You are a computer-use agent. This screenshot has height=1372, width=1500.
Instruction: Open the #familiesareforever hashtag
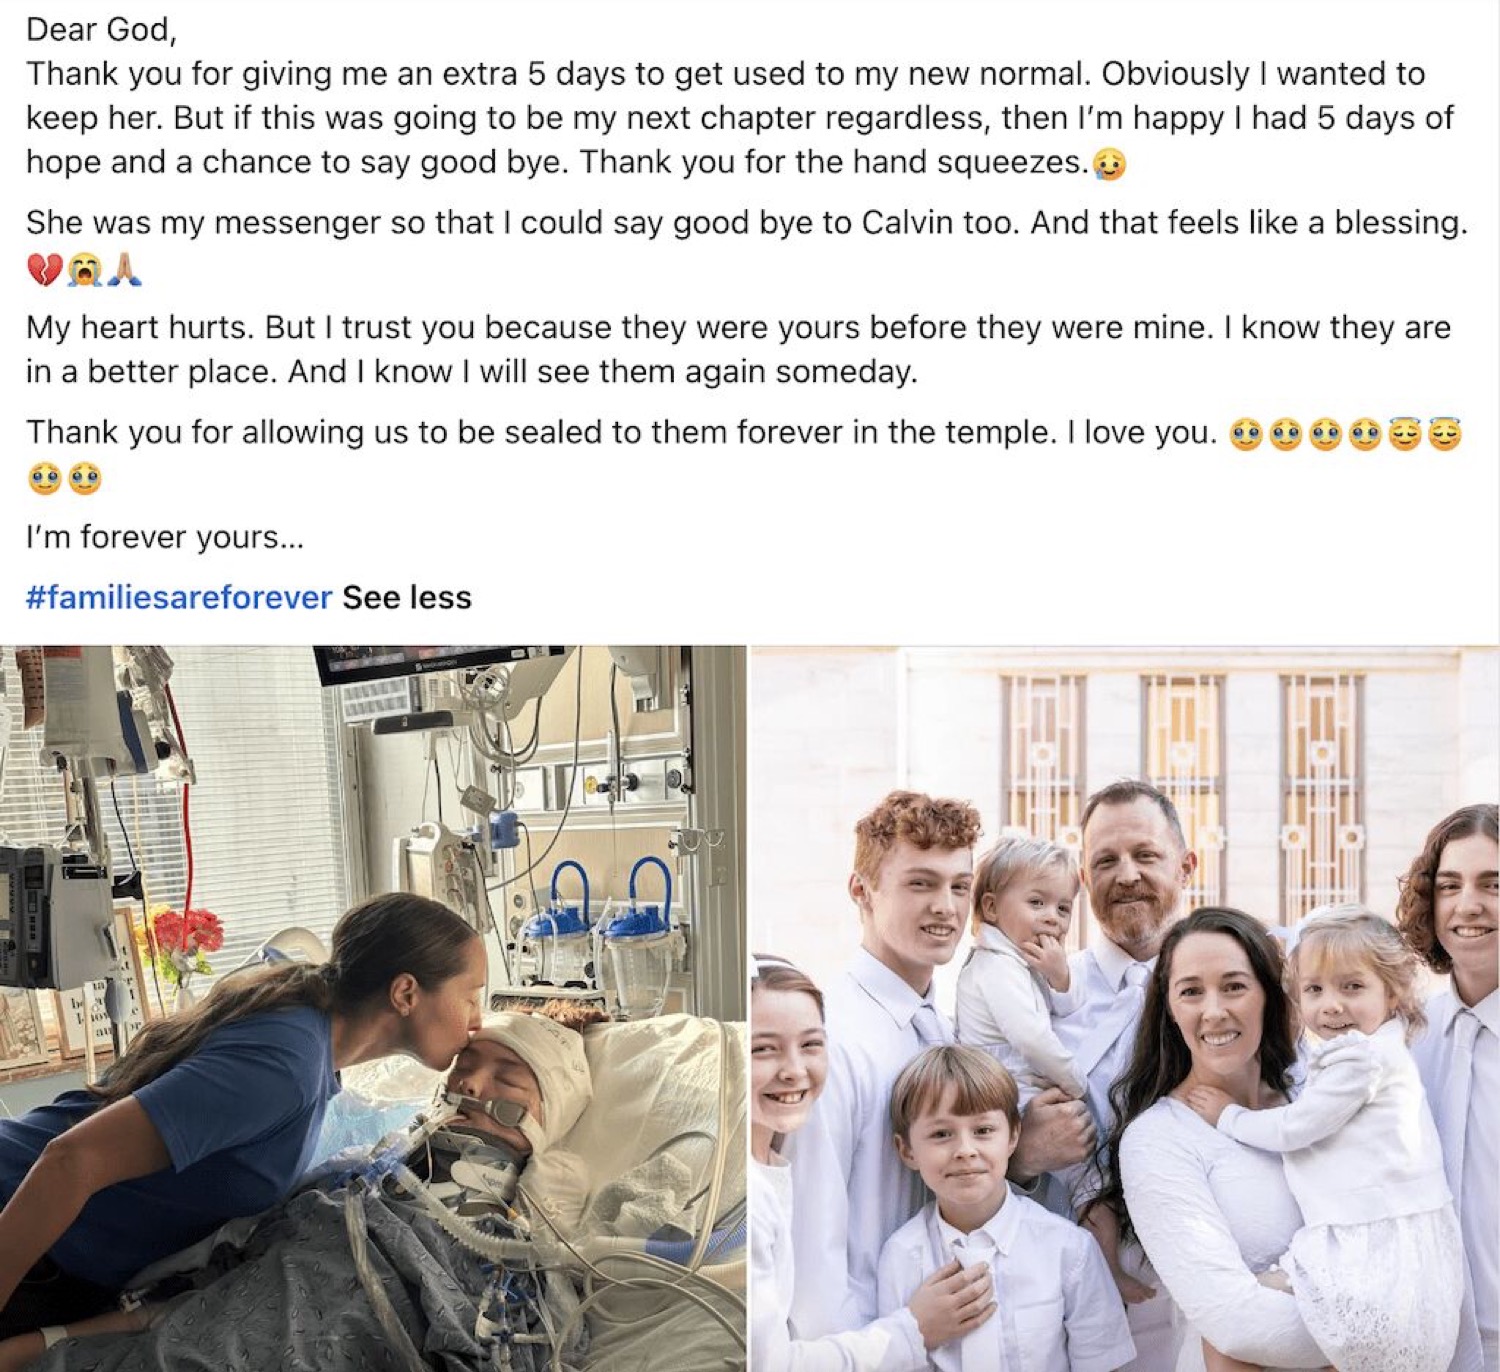tap(179, 597)
